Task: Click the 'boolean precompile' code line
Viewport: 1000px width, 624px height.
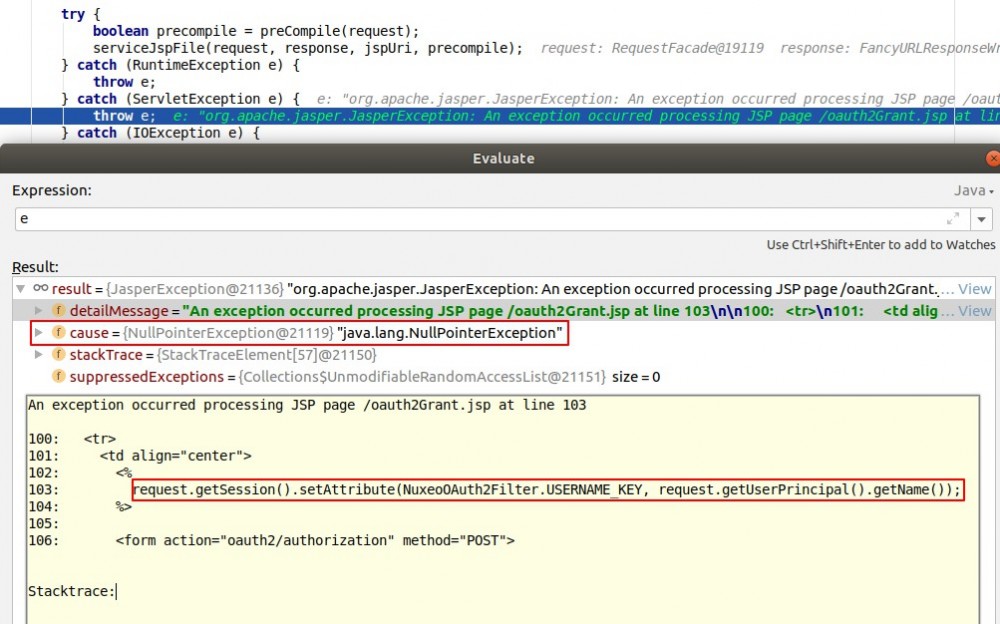Action: 256,31
